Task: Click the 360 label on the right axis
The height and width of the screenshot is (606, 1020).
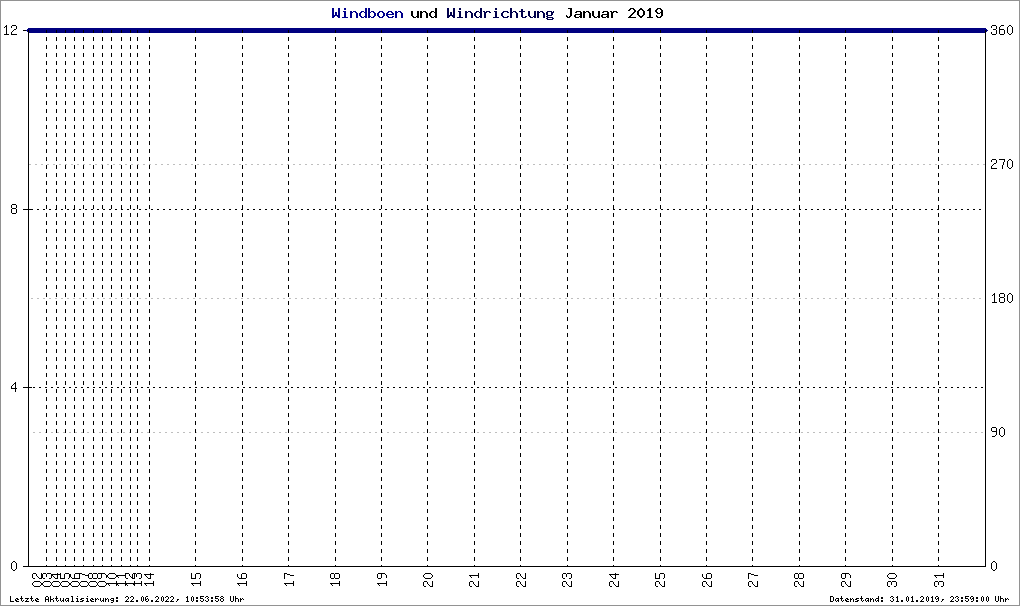Action: coord(1002,31)
